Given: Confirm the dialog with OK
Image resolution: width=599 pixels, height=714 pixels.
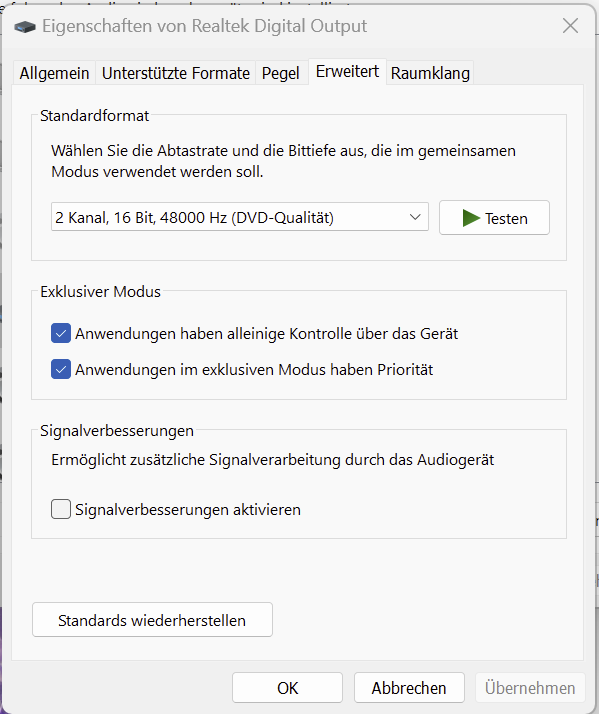Looking at the screenshot, I should click(x=287, y=688).
